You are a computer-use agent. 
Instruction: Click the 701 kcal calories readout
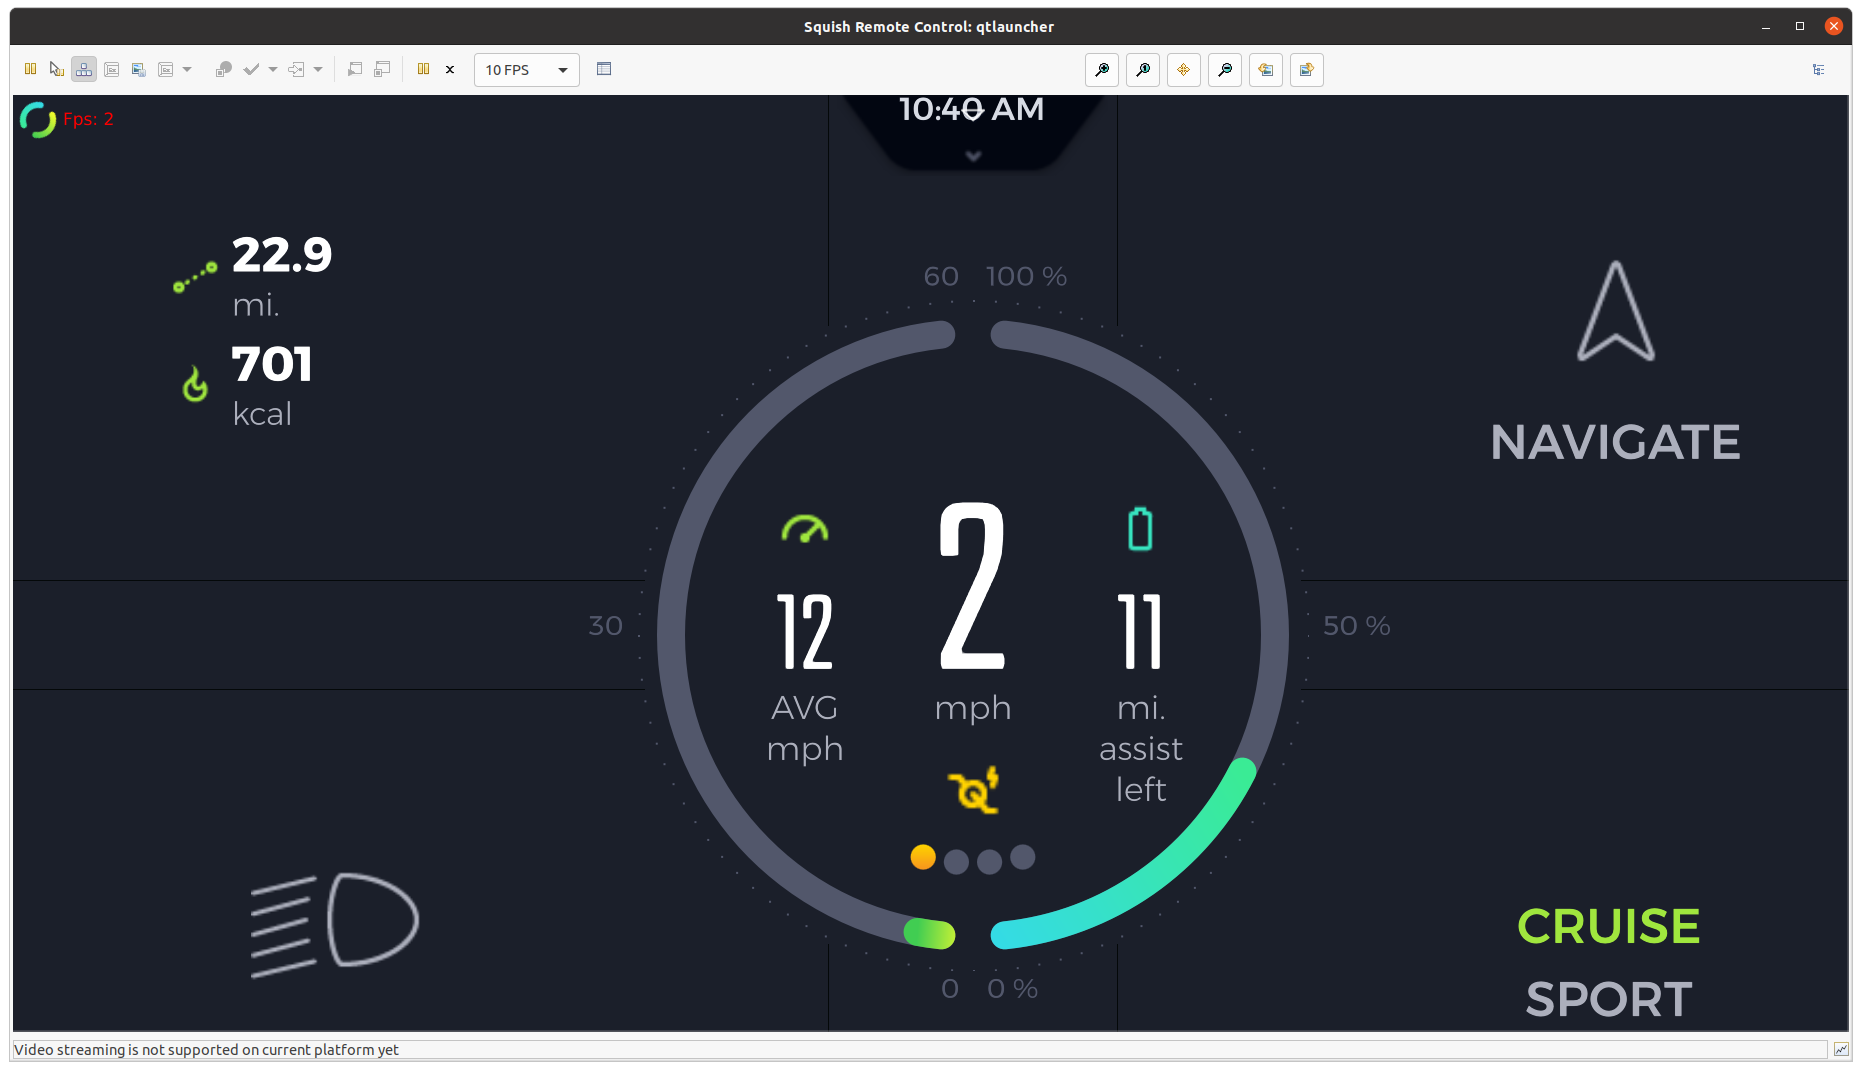272,385
